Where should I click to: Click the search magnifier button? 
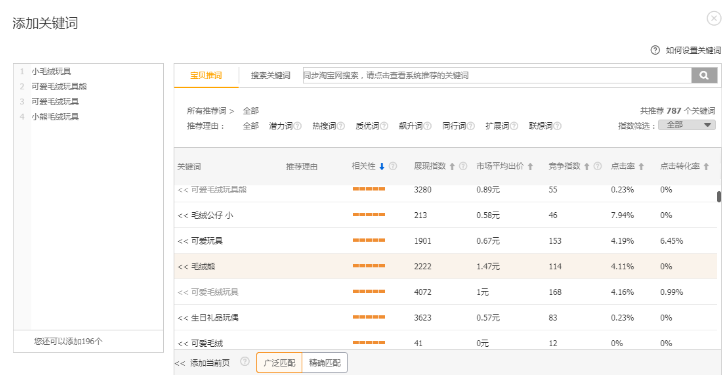[704, 76]
